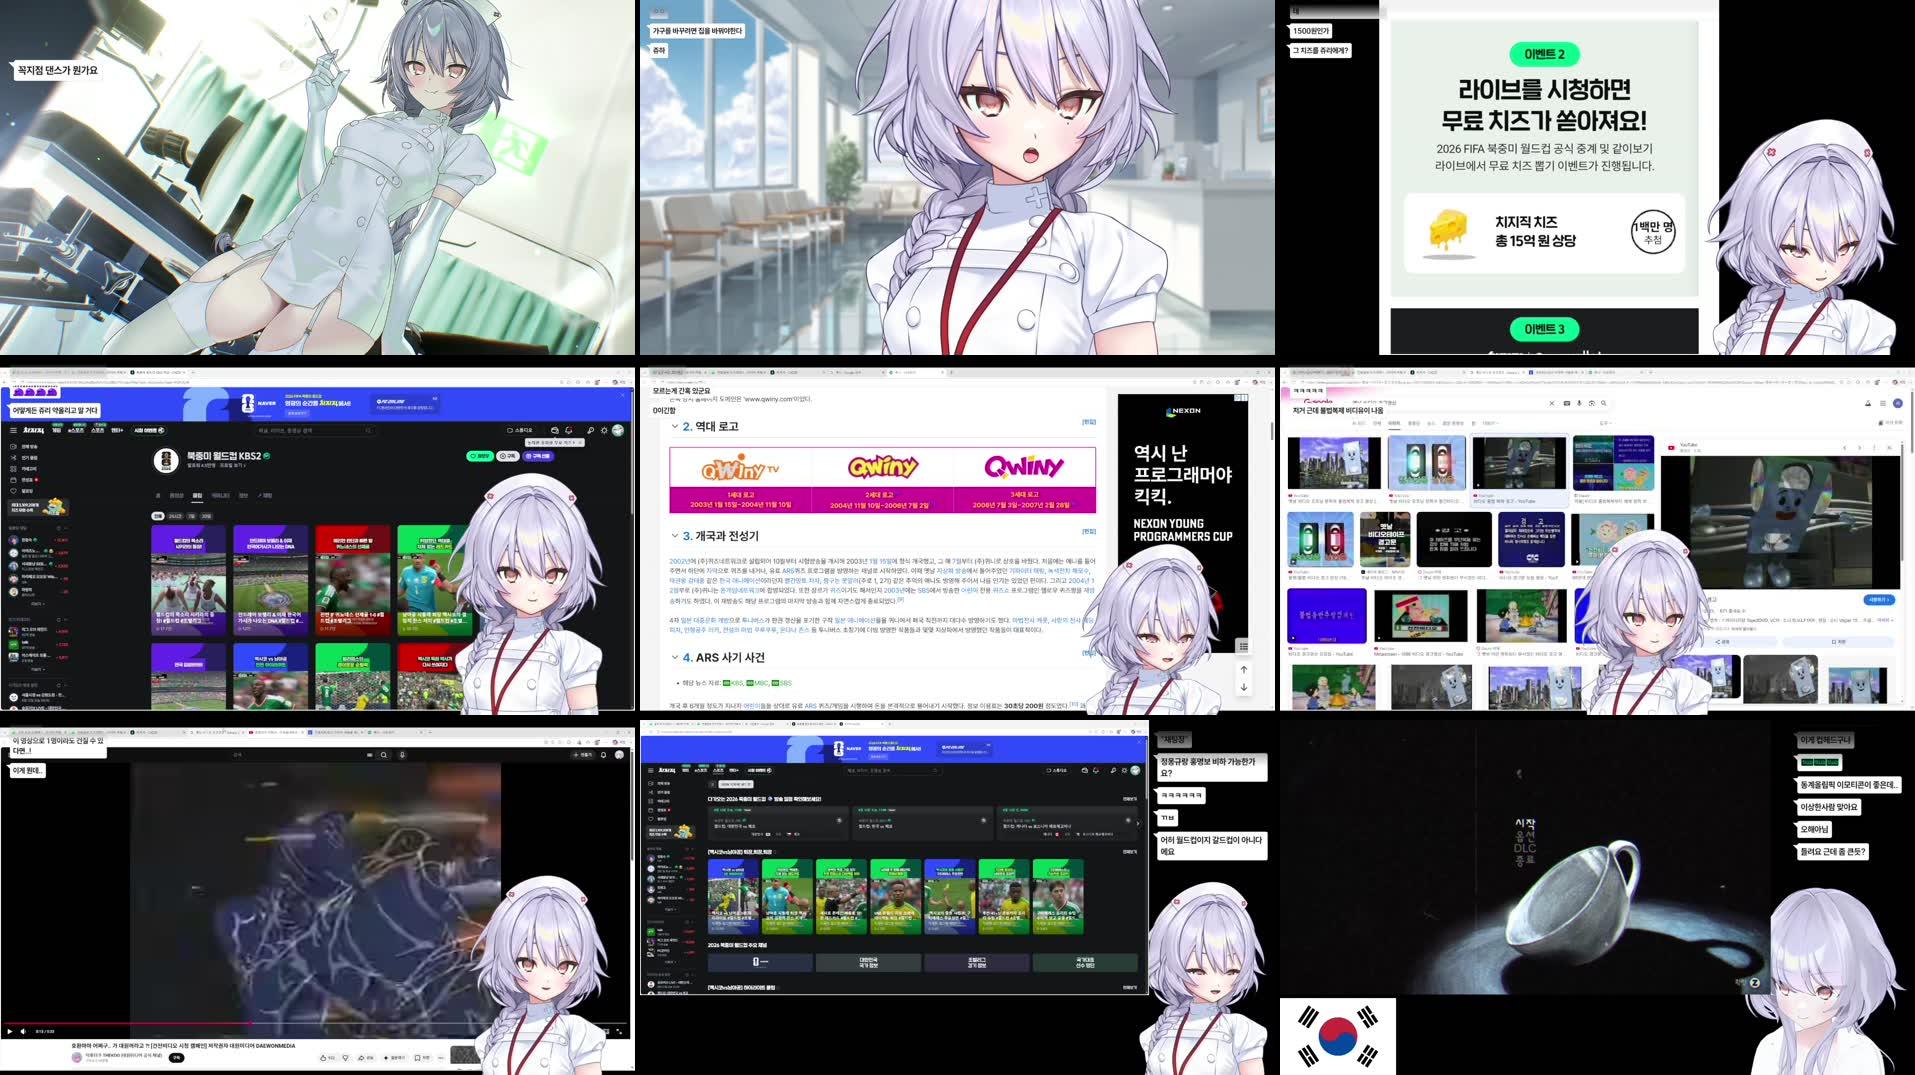Viewport: 1915px width, 1075px height.
Task: Toggle alarm bell on second World Cup match card
Action: pyautogui.click(x=983, y=820)
